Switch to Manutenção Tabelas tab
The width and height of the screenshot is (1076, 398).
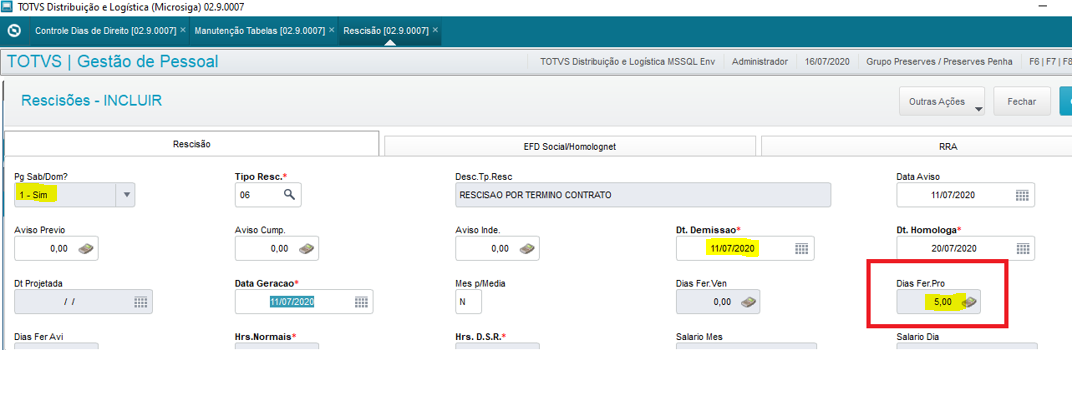click(x=260, y=31)
